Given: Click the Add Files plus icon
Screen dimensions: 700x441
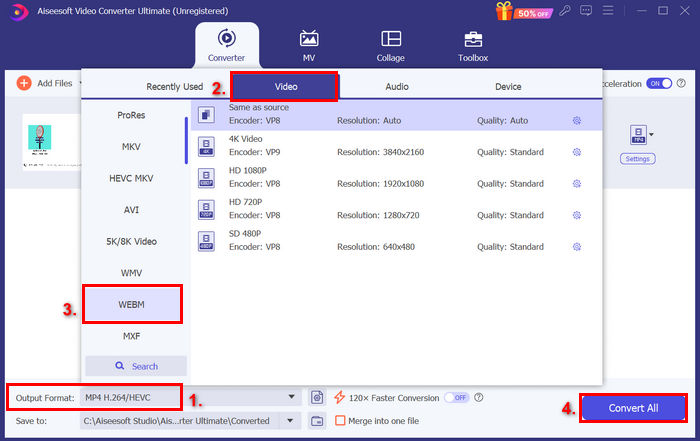Looking at the screenshot, I should (24, 83).
